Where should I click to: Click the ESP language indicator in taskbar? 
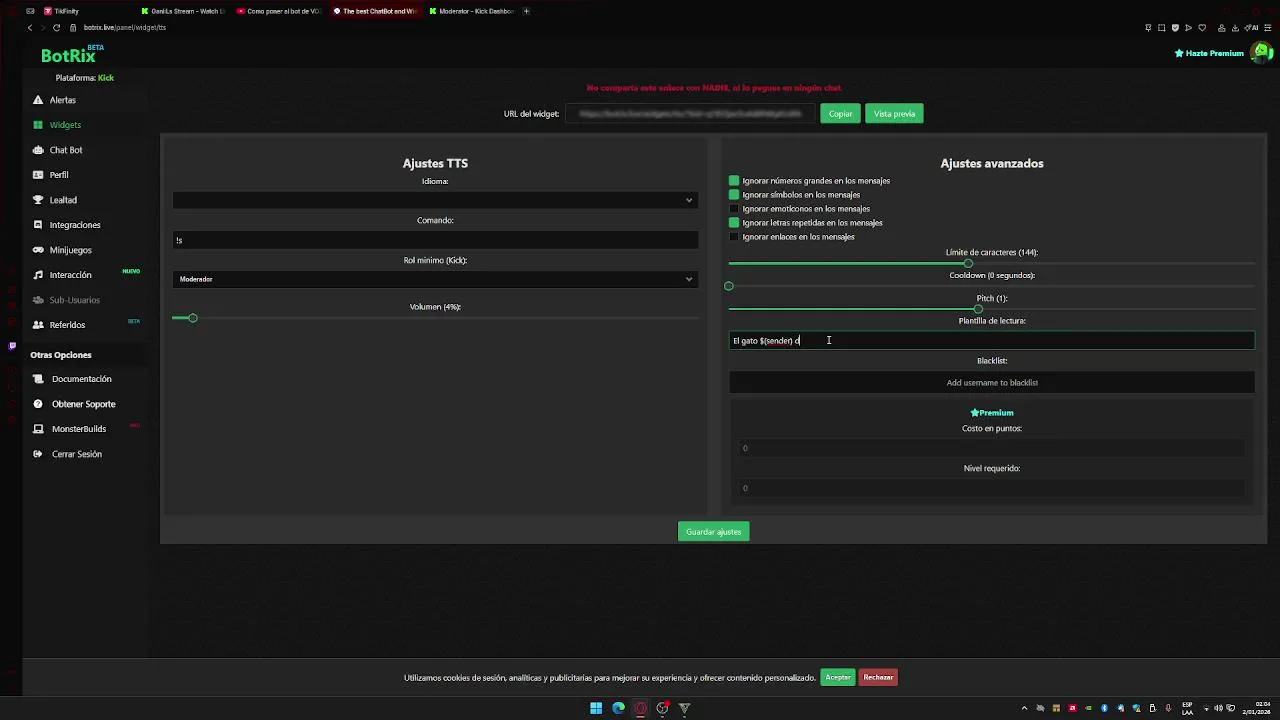(x=1187, y=708)
